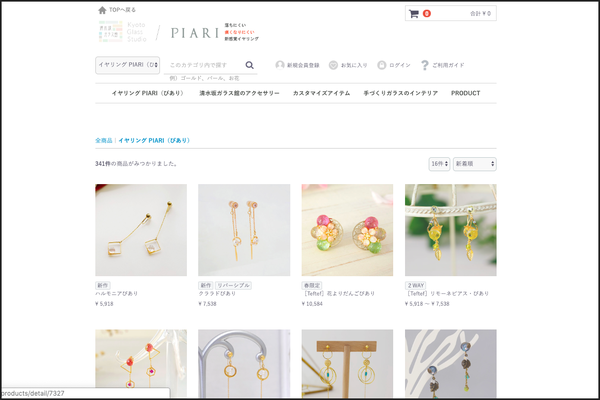Click the ご利用ガイド question mark icon
600x400 pixels.
(424, 65)
